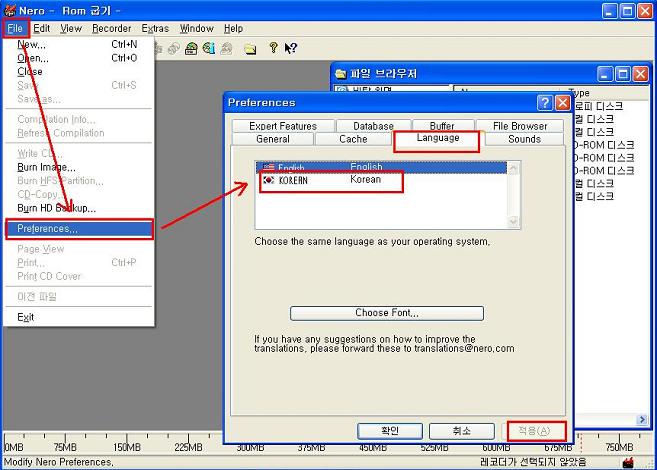Click the 취소 (Cancel) button

[x=462, y=431]
